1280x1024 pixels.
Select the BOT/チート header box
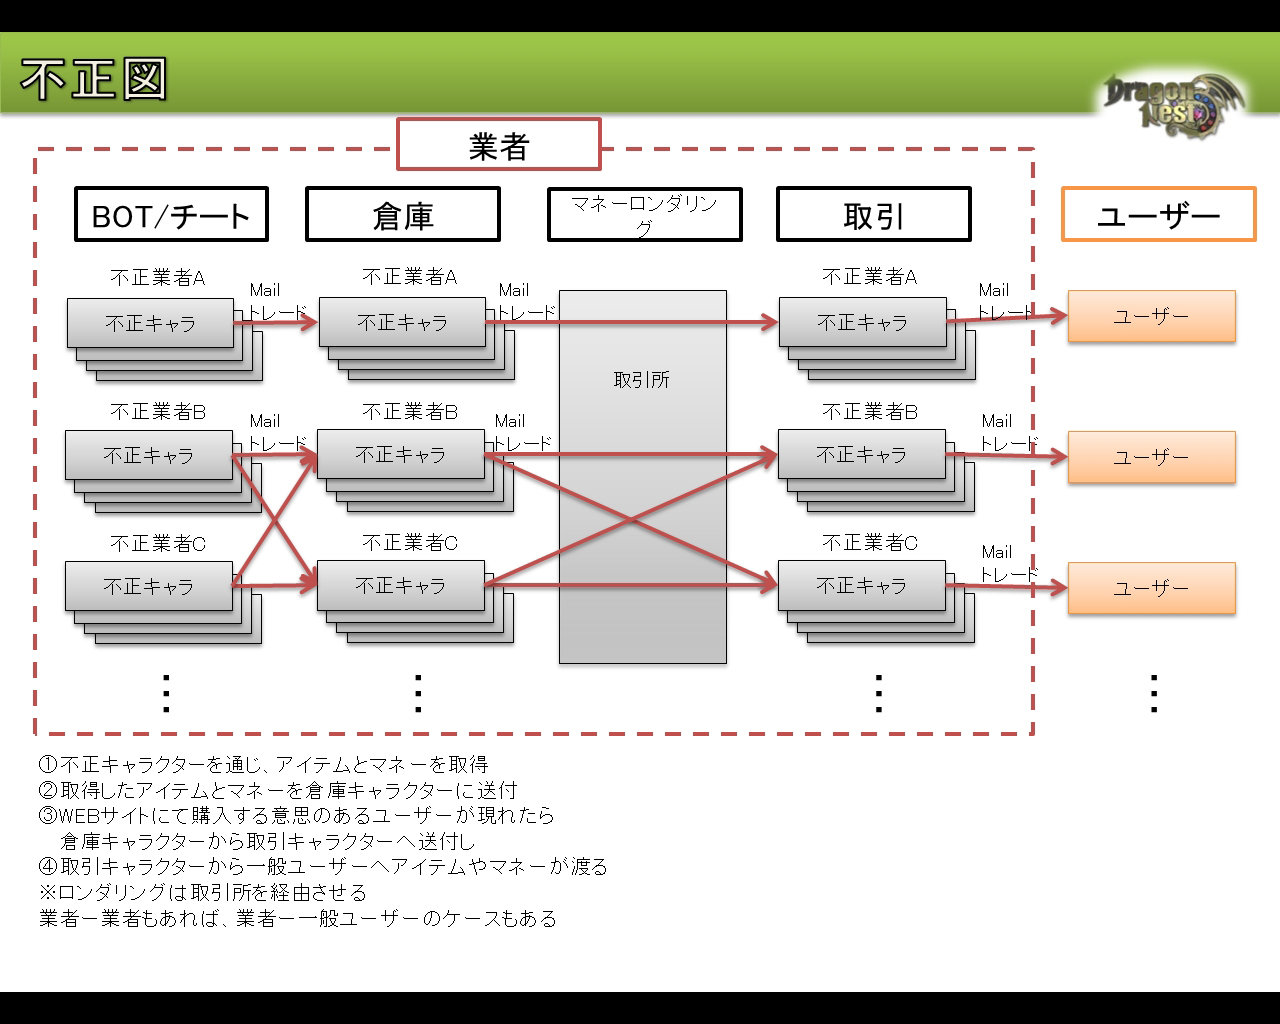(171, 215)
